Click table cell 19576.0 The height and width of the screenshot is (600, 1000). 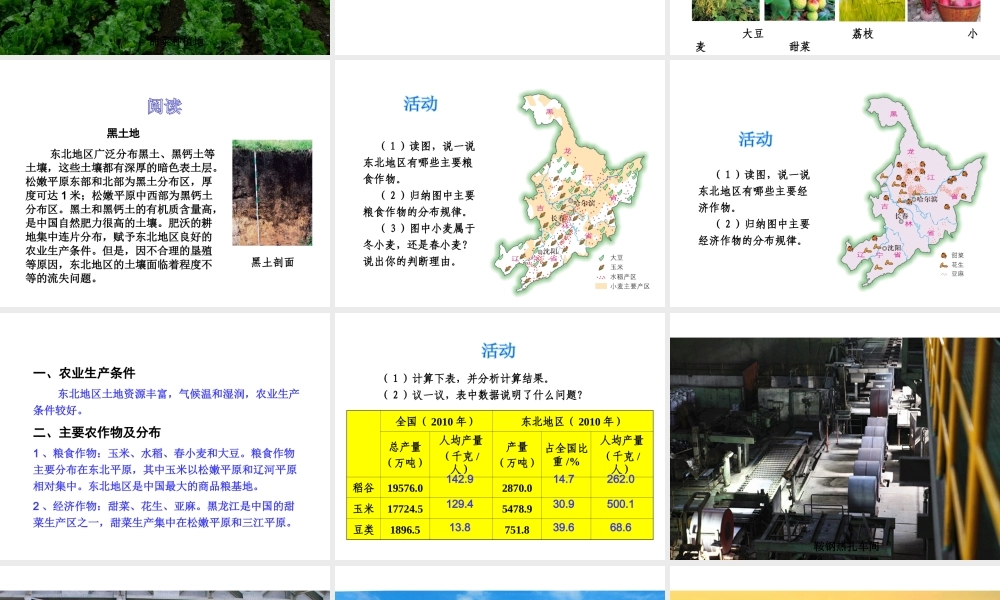point(405,488)
